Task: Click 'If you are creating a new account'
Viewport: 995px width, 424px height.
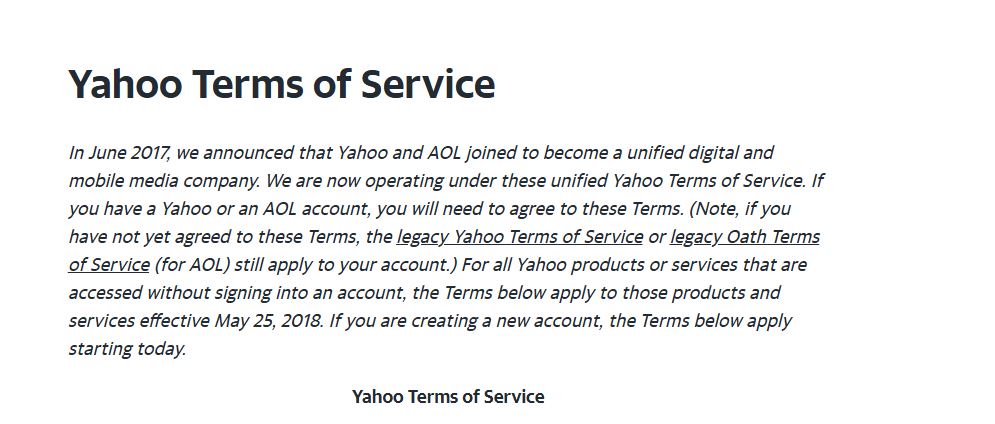Action: 466,321
